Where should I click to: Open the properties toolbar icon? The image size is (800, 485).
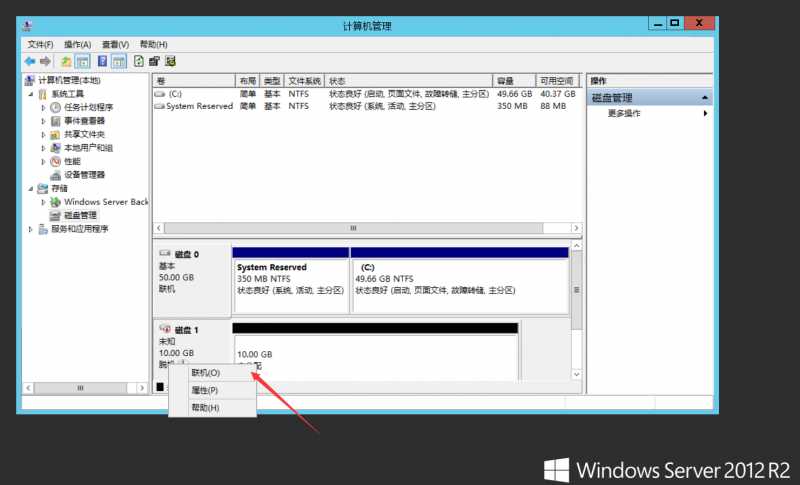(154, 62)
